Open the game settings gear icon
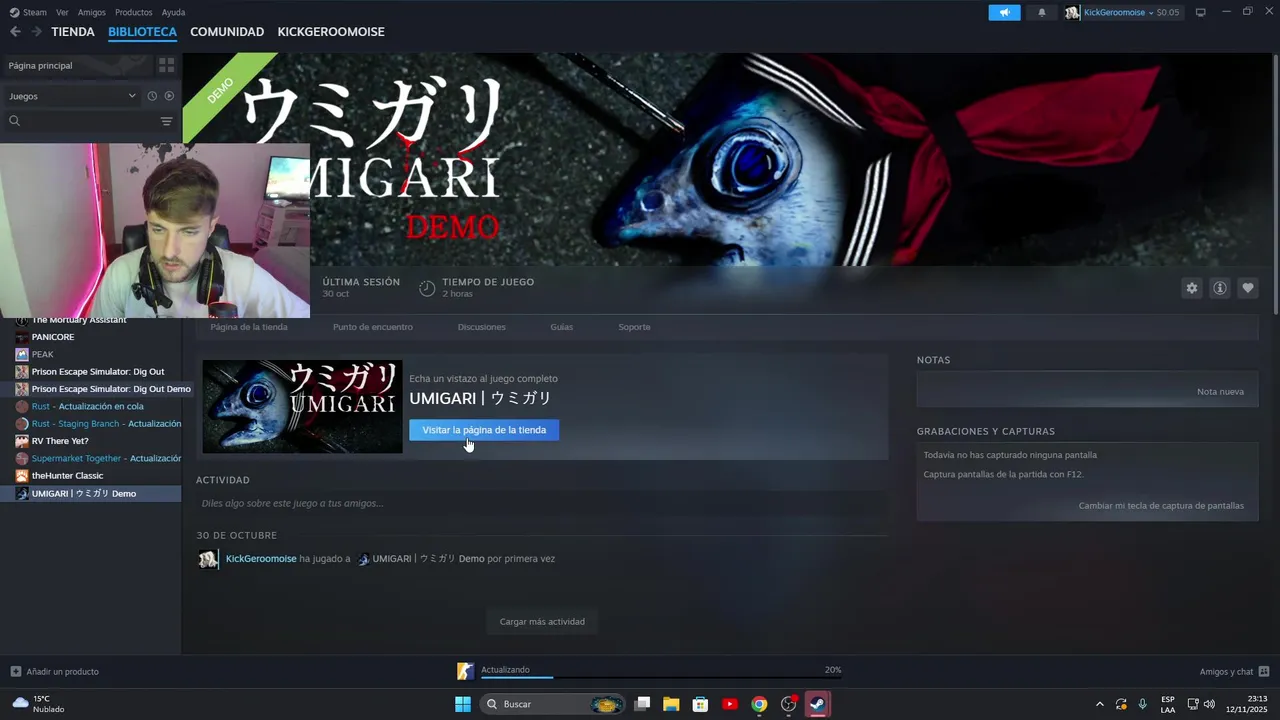 click(1191, 288)
